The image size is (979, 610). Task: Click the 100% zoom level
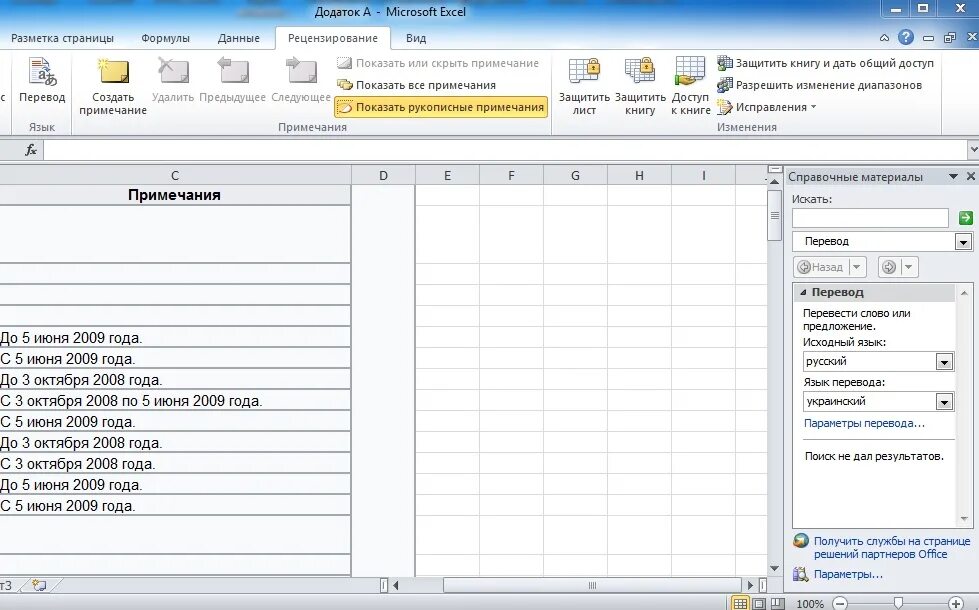click(x=810, y=604)
